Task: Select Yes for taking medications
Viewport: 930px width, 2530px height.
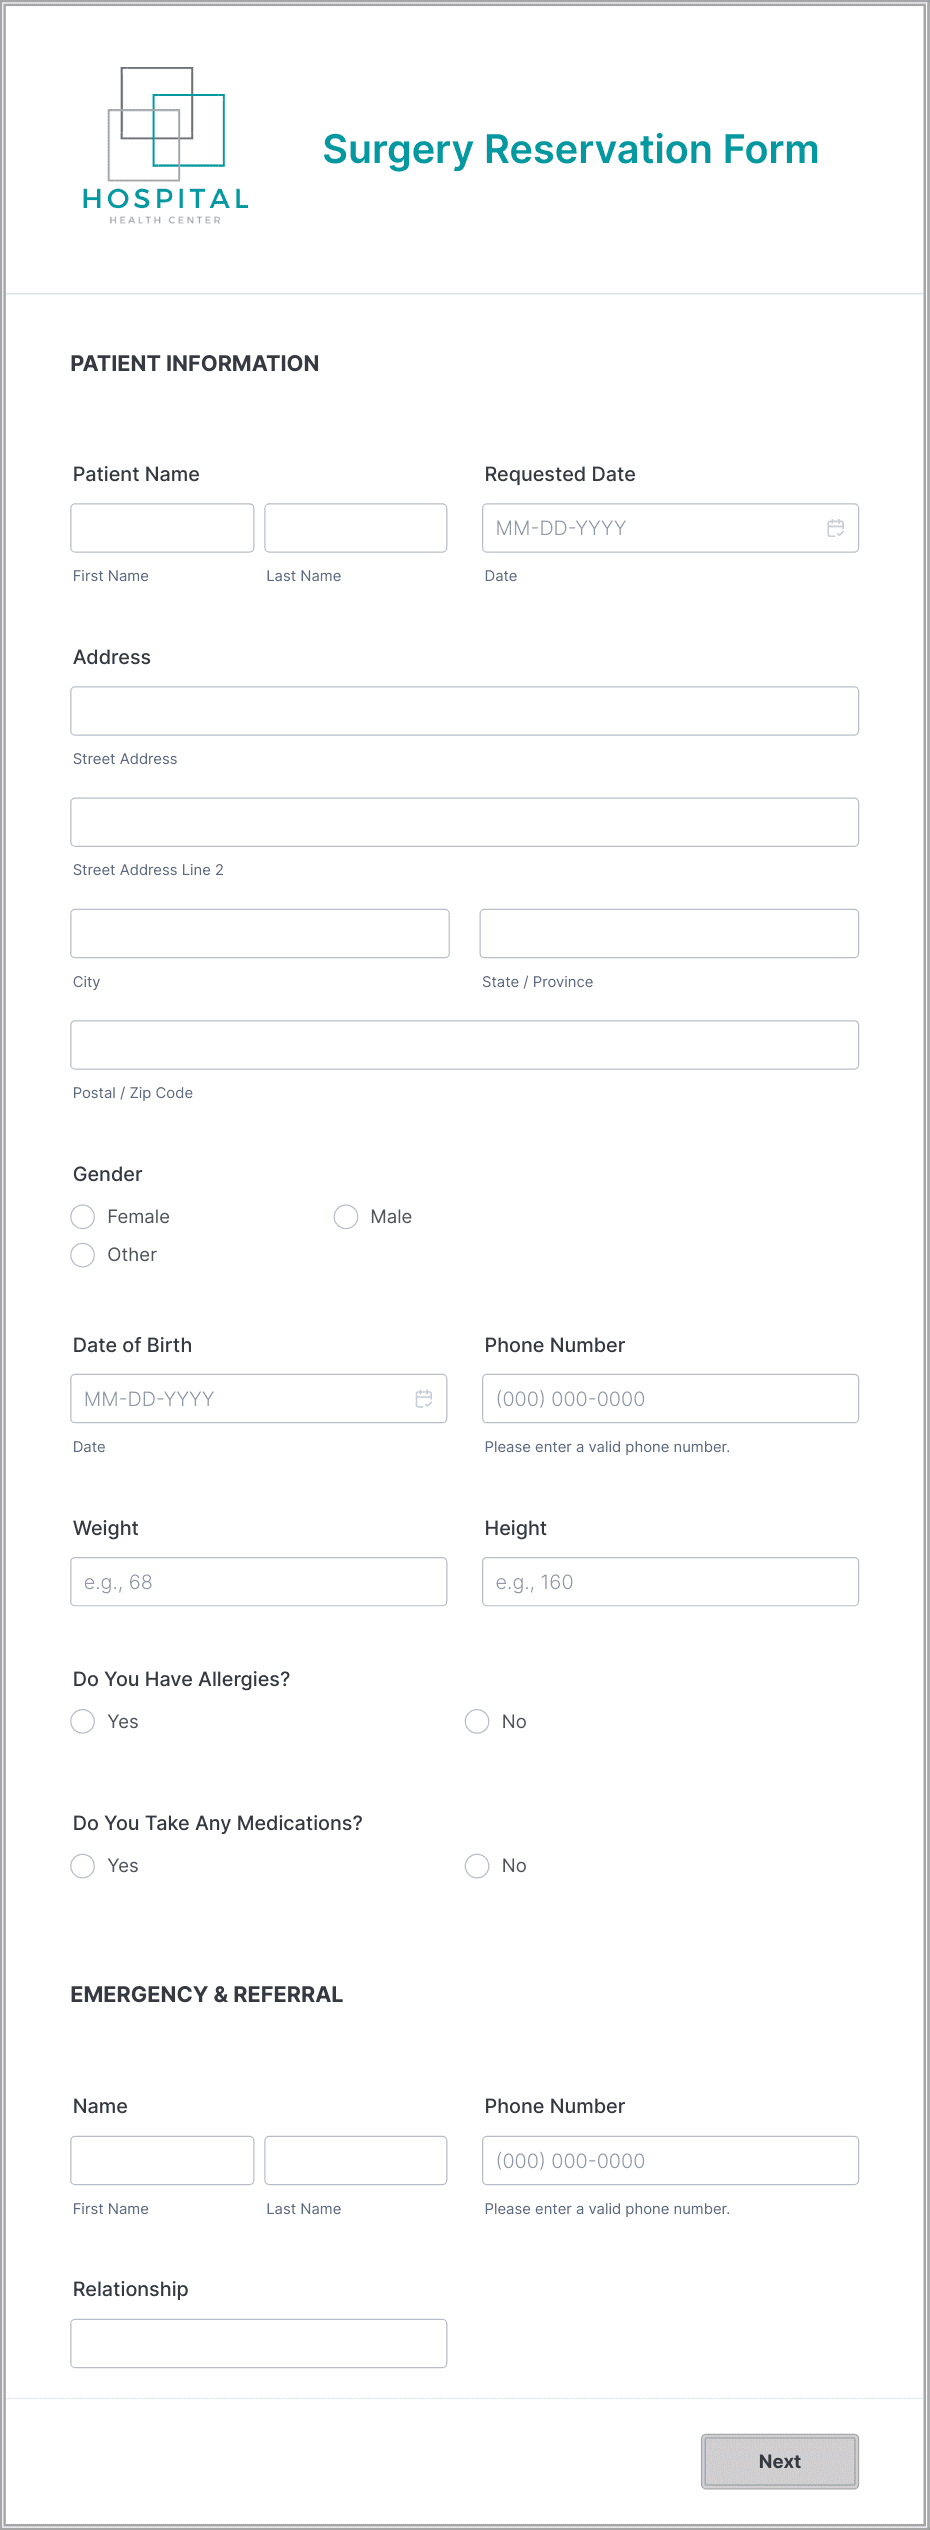Action: [83, 1866]
